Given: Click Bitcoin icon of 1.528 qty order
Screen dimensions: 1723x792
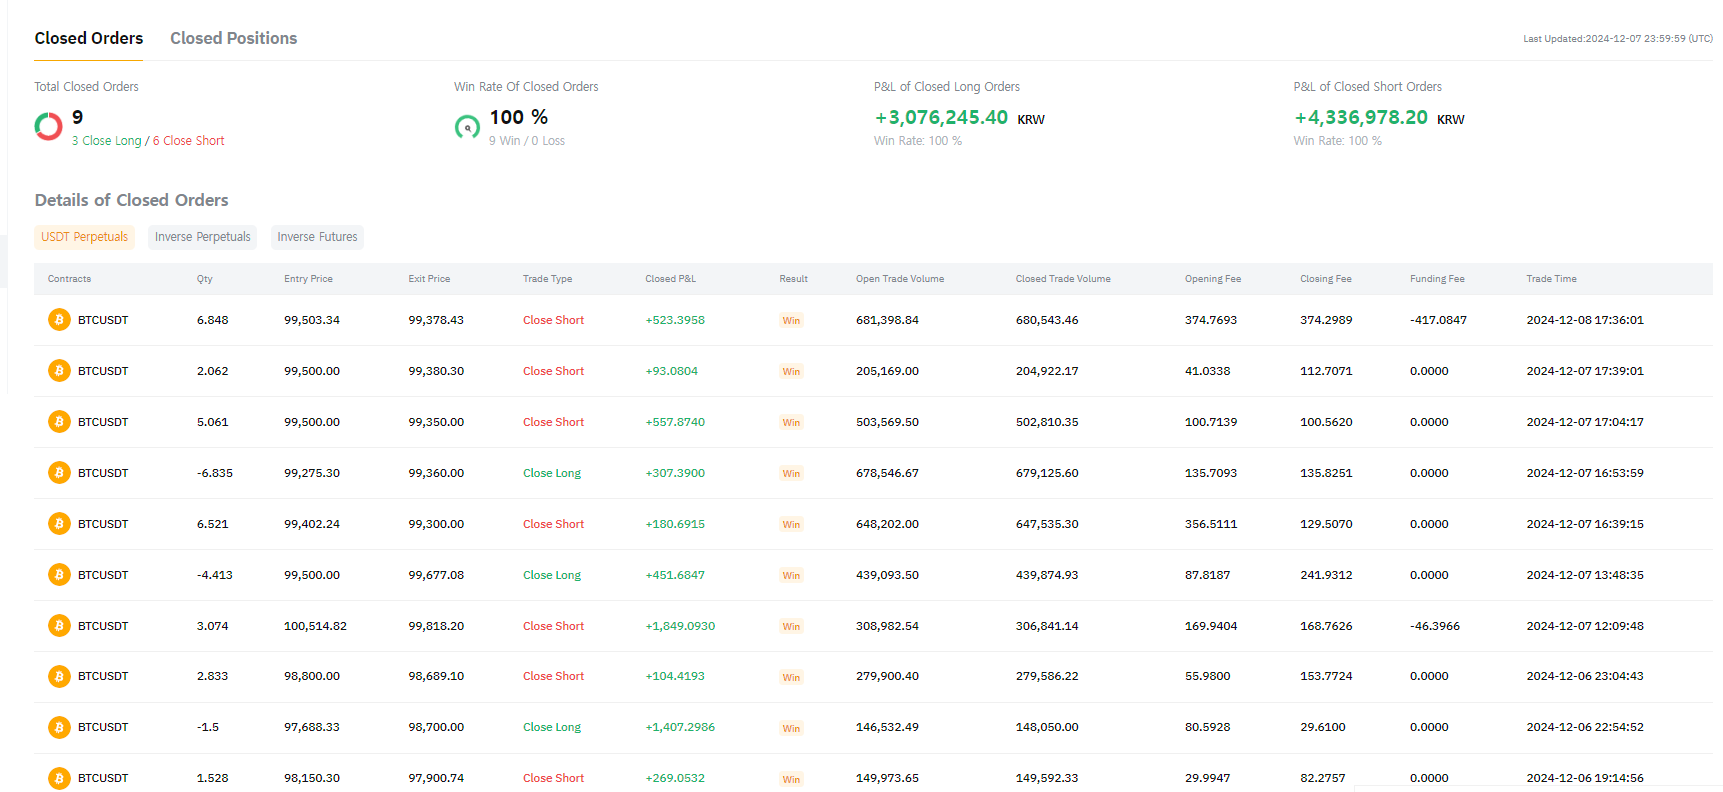Looking at the screenshot, I should pyautogui.click(x=59, y=778).
